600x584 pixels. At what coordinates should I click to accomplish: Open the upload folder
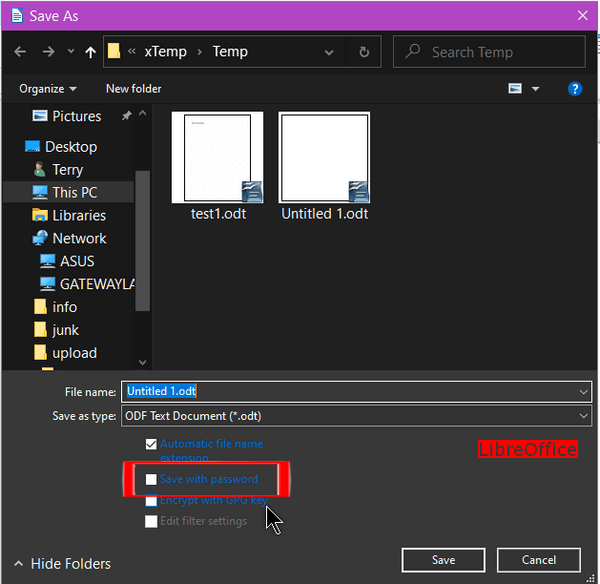point(74,353)
